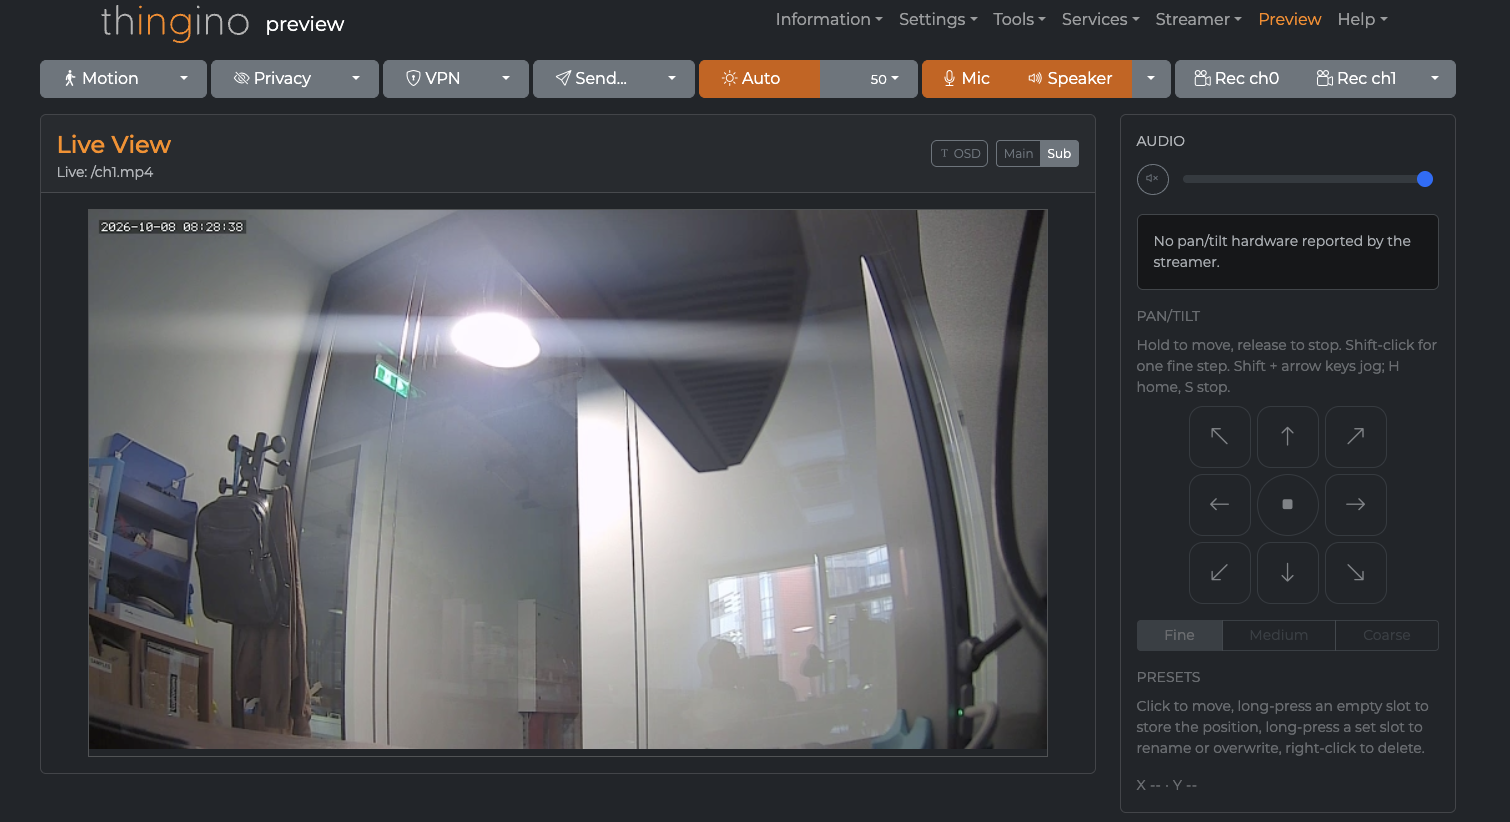Screen dimensions: 1510x822
Task: Open the Information menu
Action: [829, 19]
